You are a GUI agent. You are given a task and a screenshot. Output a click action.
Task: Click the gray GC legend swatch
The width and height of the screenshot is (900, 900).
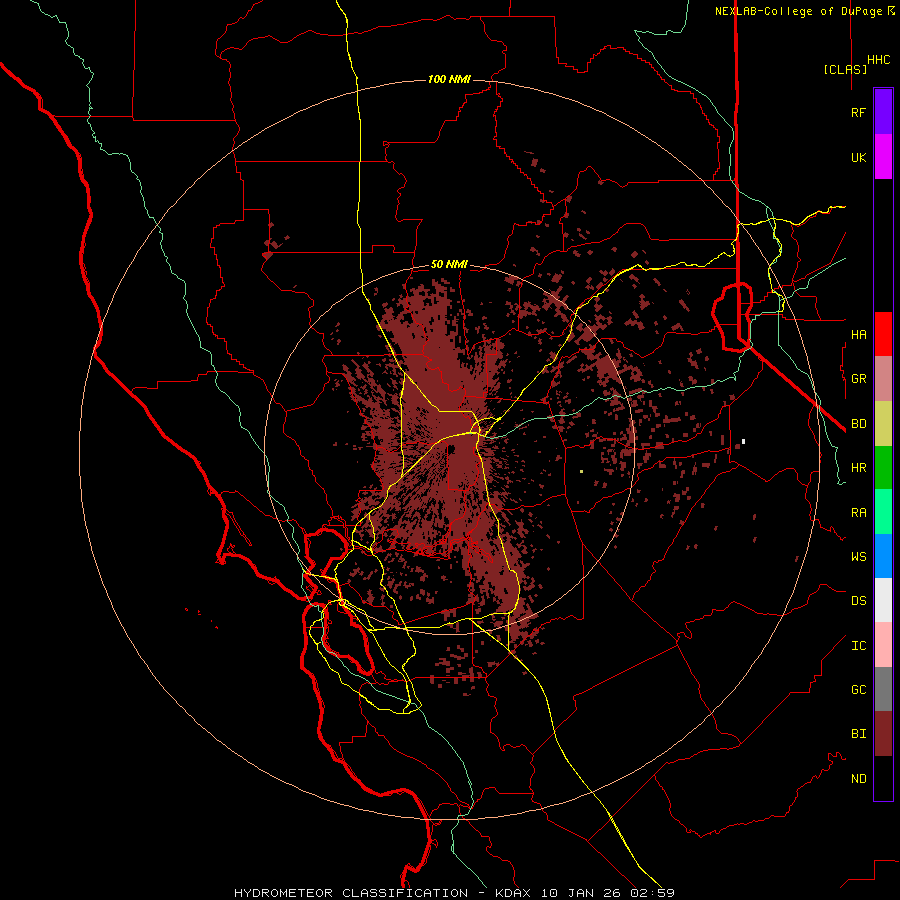(x=883, y=689)
